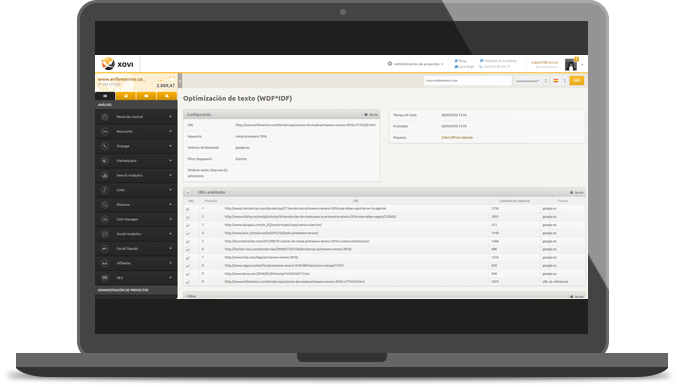Screen dimensions: 678x387
Task: Click the Social Signals megaphone icon
Action: point(105,249)
